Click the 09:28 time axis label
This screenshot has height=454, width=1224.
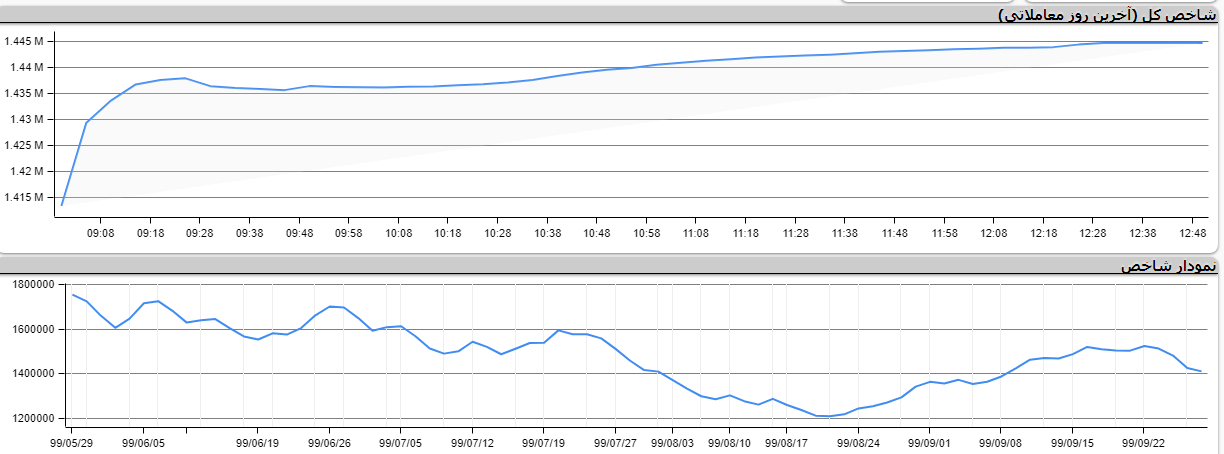coord(200,233)
